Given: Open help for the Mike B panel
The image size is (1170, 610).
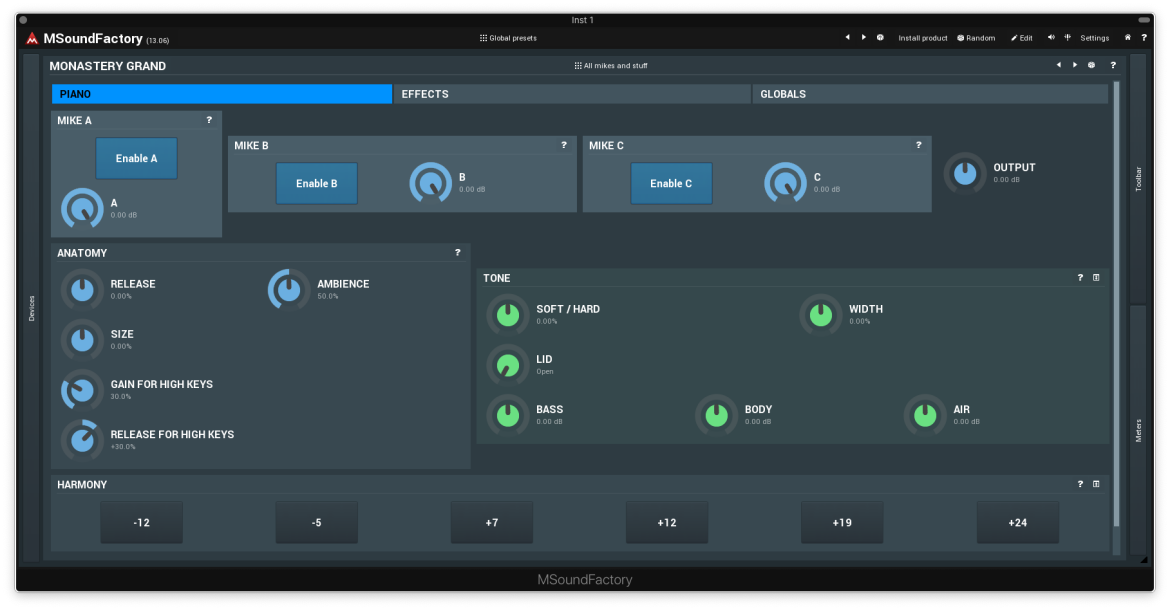Looking at the screenshot, I should click(564, 145).
